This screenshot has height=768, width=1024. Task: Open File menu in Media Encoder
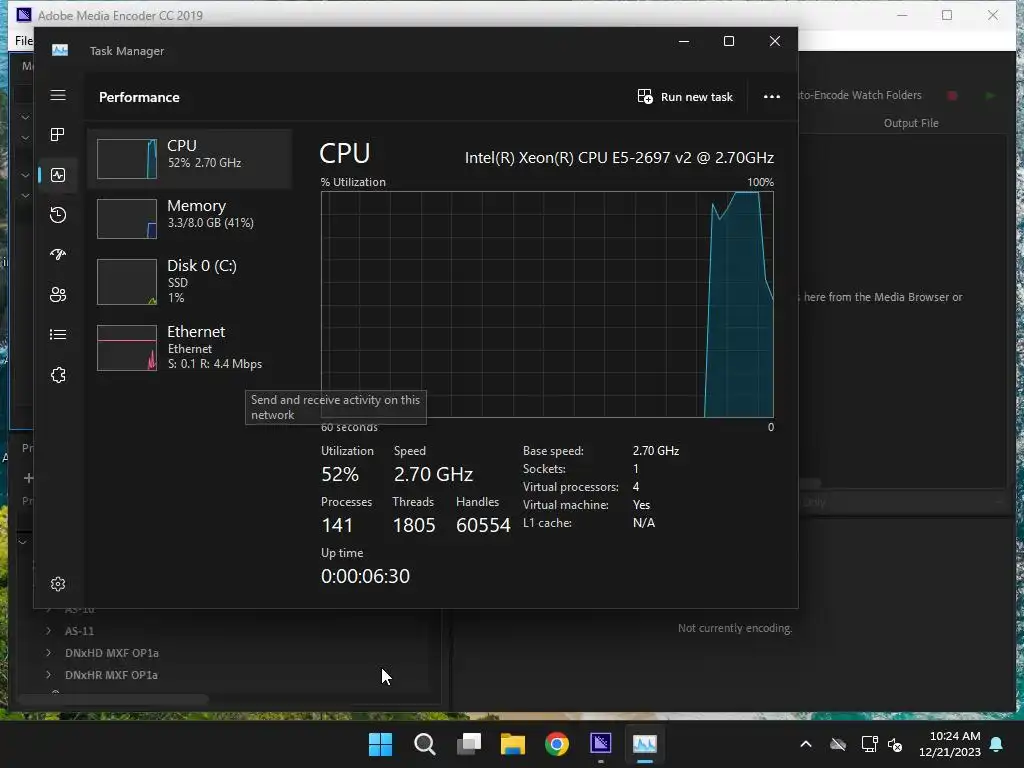pyautogui.click(x=24, y=40)
